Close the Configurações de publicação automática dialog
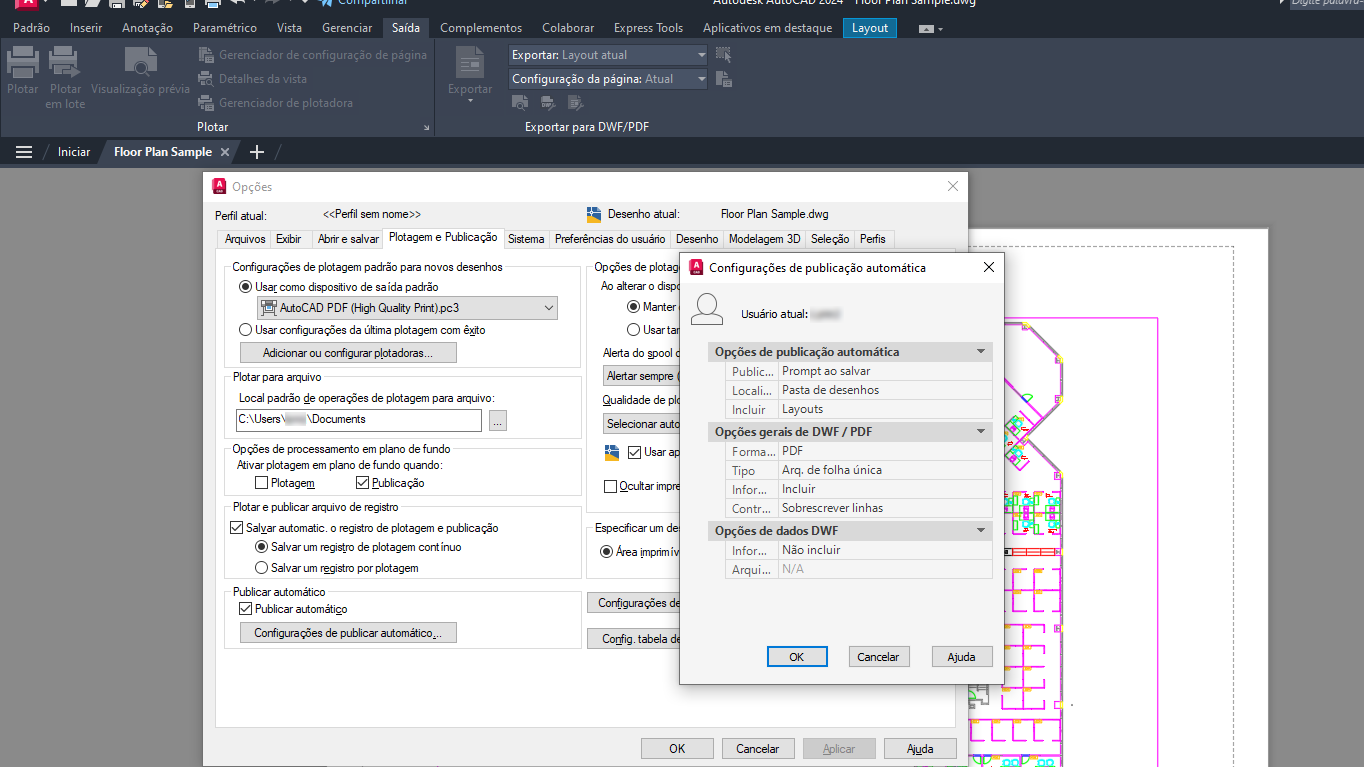 (988, 267)
